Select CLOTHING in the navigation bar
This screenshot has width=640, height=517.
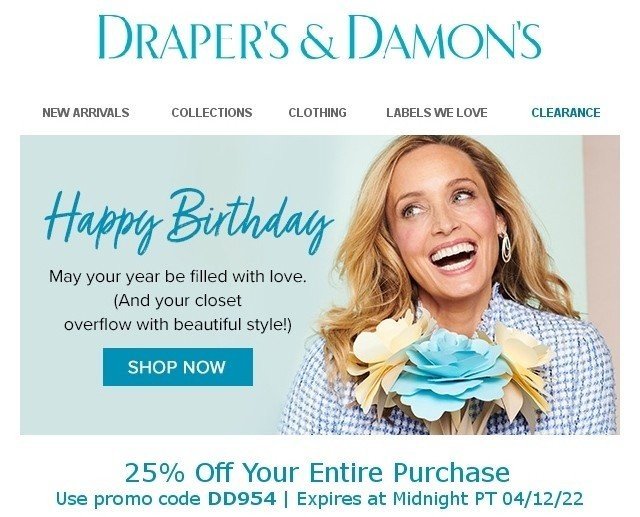pos(318,113)
